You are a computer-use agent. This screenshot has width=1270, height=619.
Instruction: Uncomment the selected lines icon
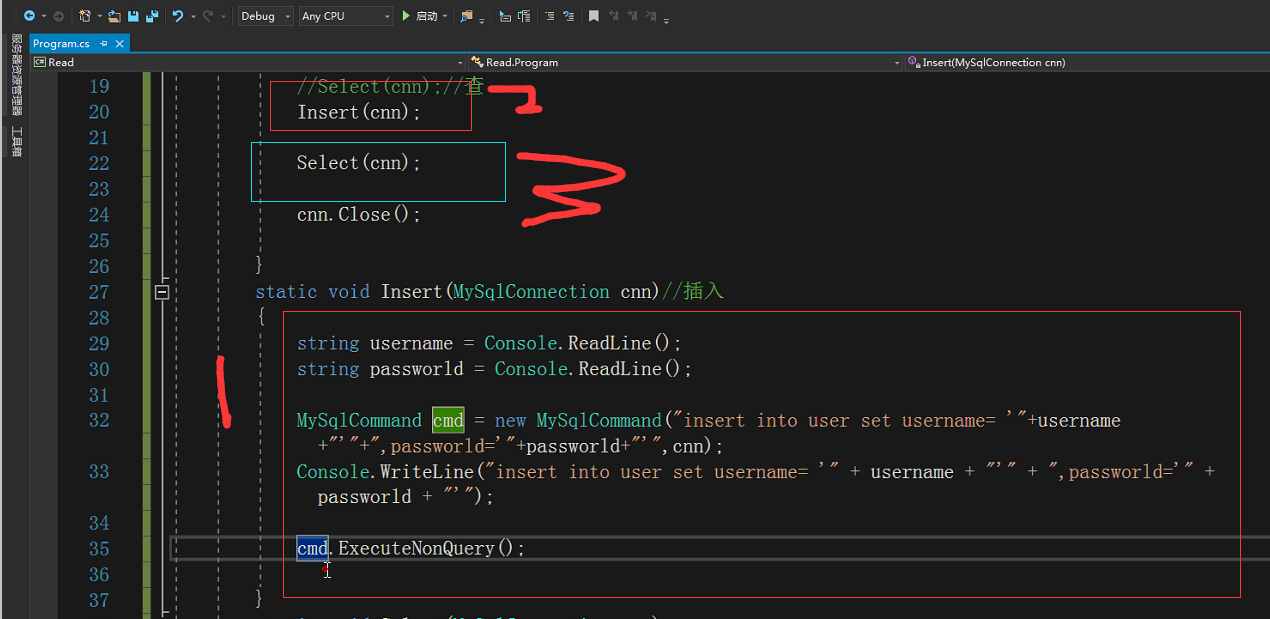568,16
